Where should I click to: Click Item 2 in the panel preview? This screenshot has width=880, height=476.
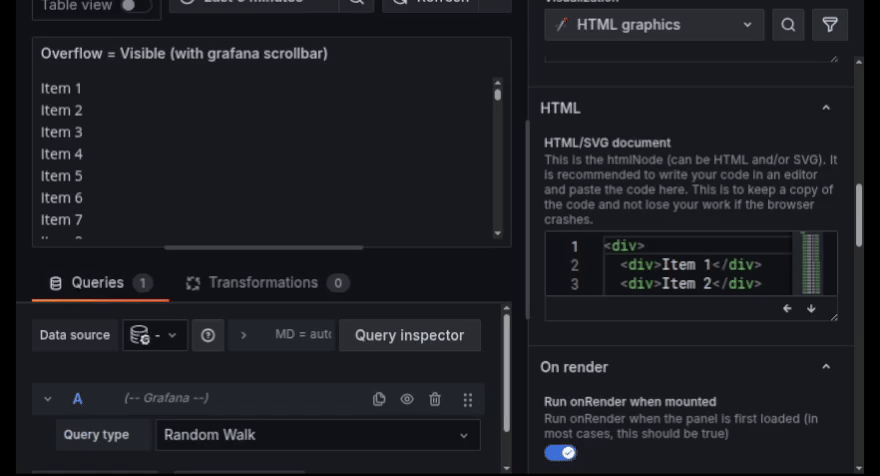tap(62, 111)
